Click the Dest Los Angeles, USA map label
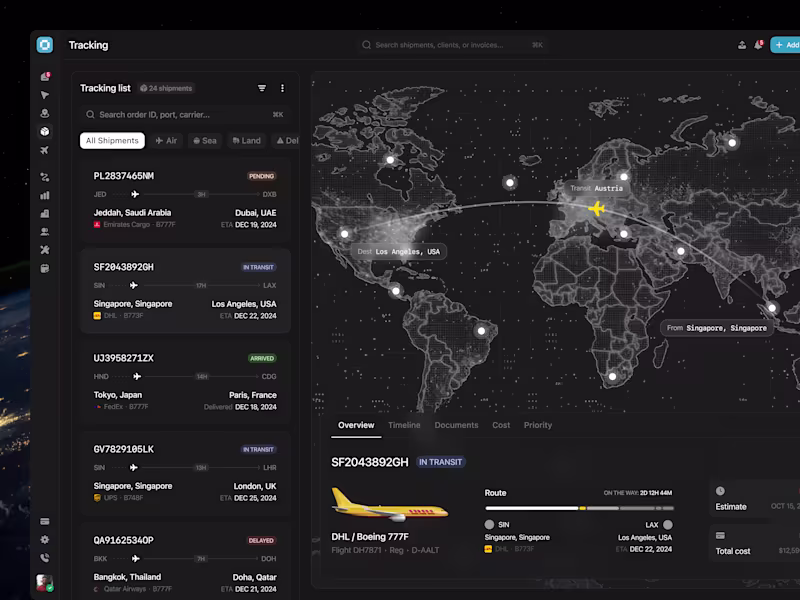 pos(398,252)
